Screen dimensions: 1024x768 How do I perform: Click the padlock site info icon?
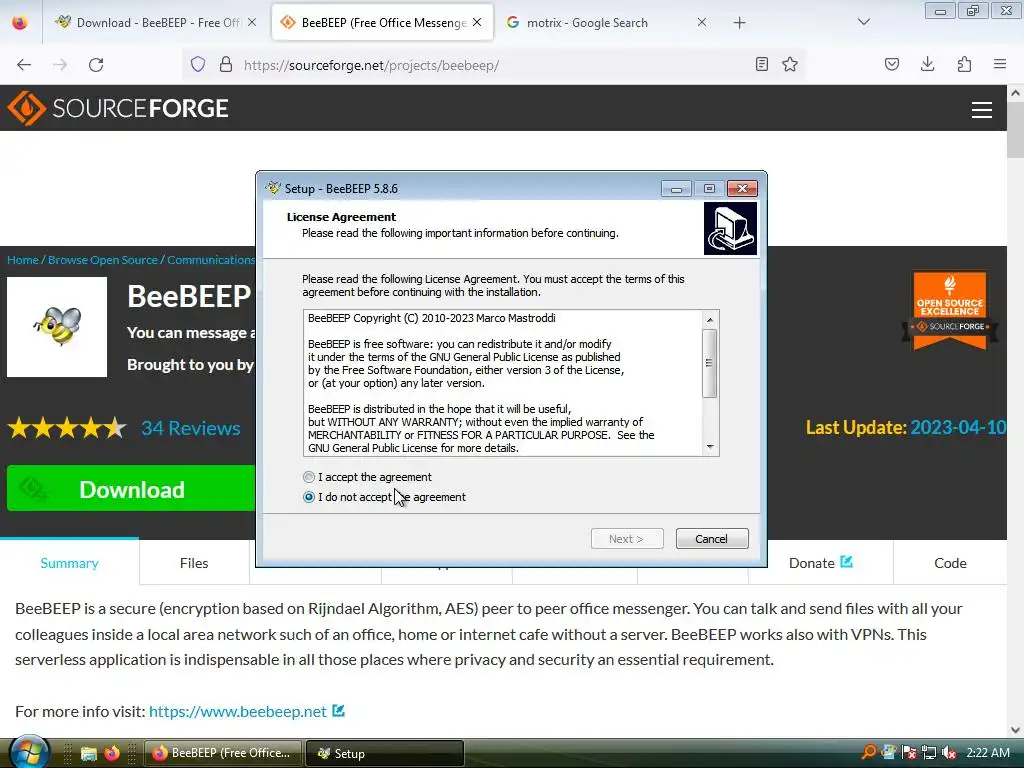(x=226, y=64)
